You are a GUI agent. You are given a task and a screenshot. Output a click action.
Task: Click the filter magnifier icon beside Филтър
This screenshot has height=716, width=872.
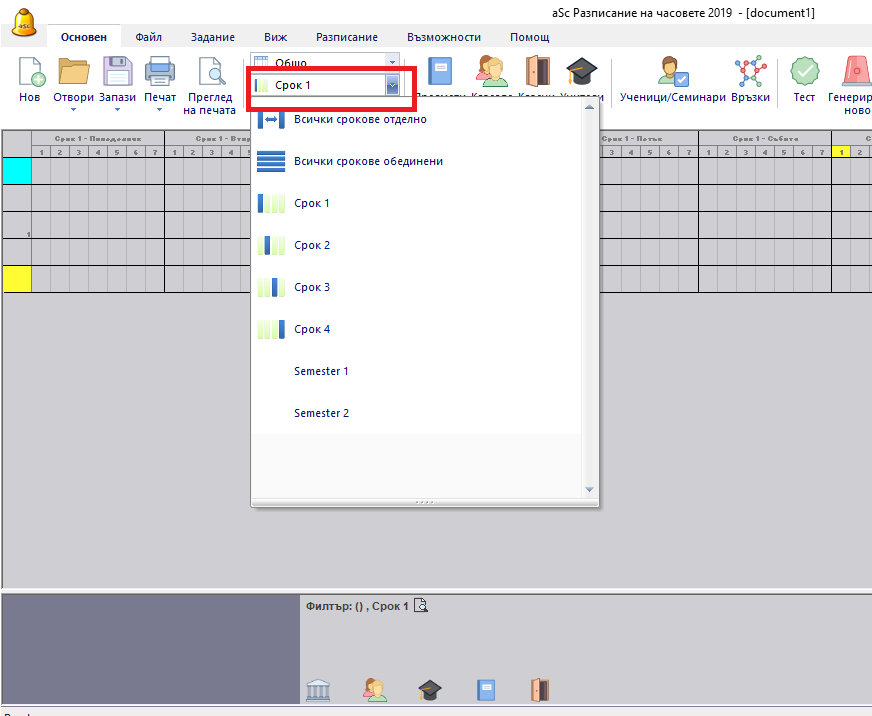coord(421,606)
